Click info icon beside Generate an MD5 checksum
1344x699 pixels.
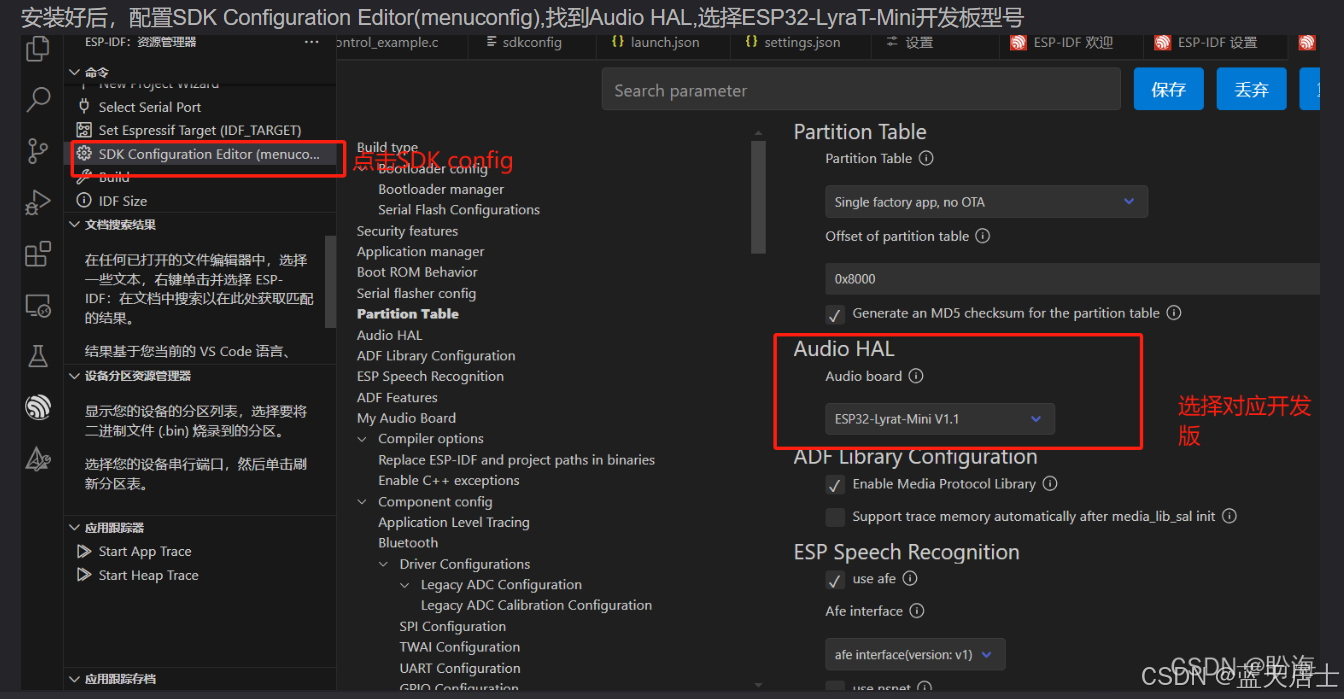coord(1174,313)
